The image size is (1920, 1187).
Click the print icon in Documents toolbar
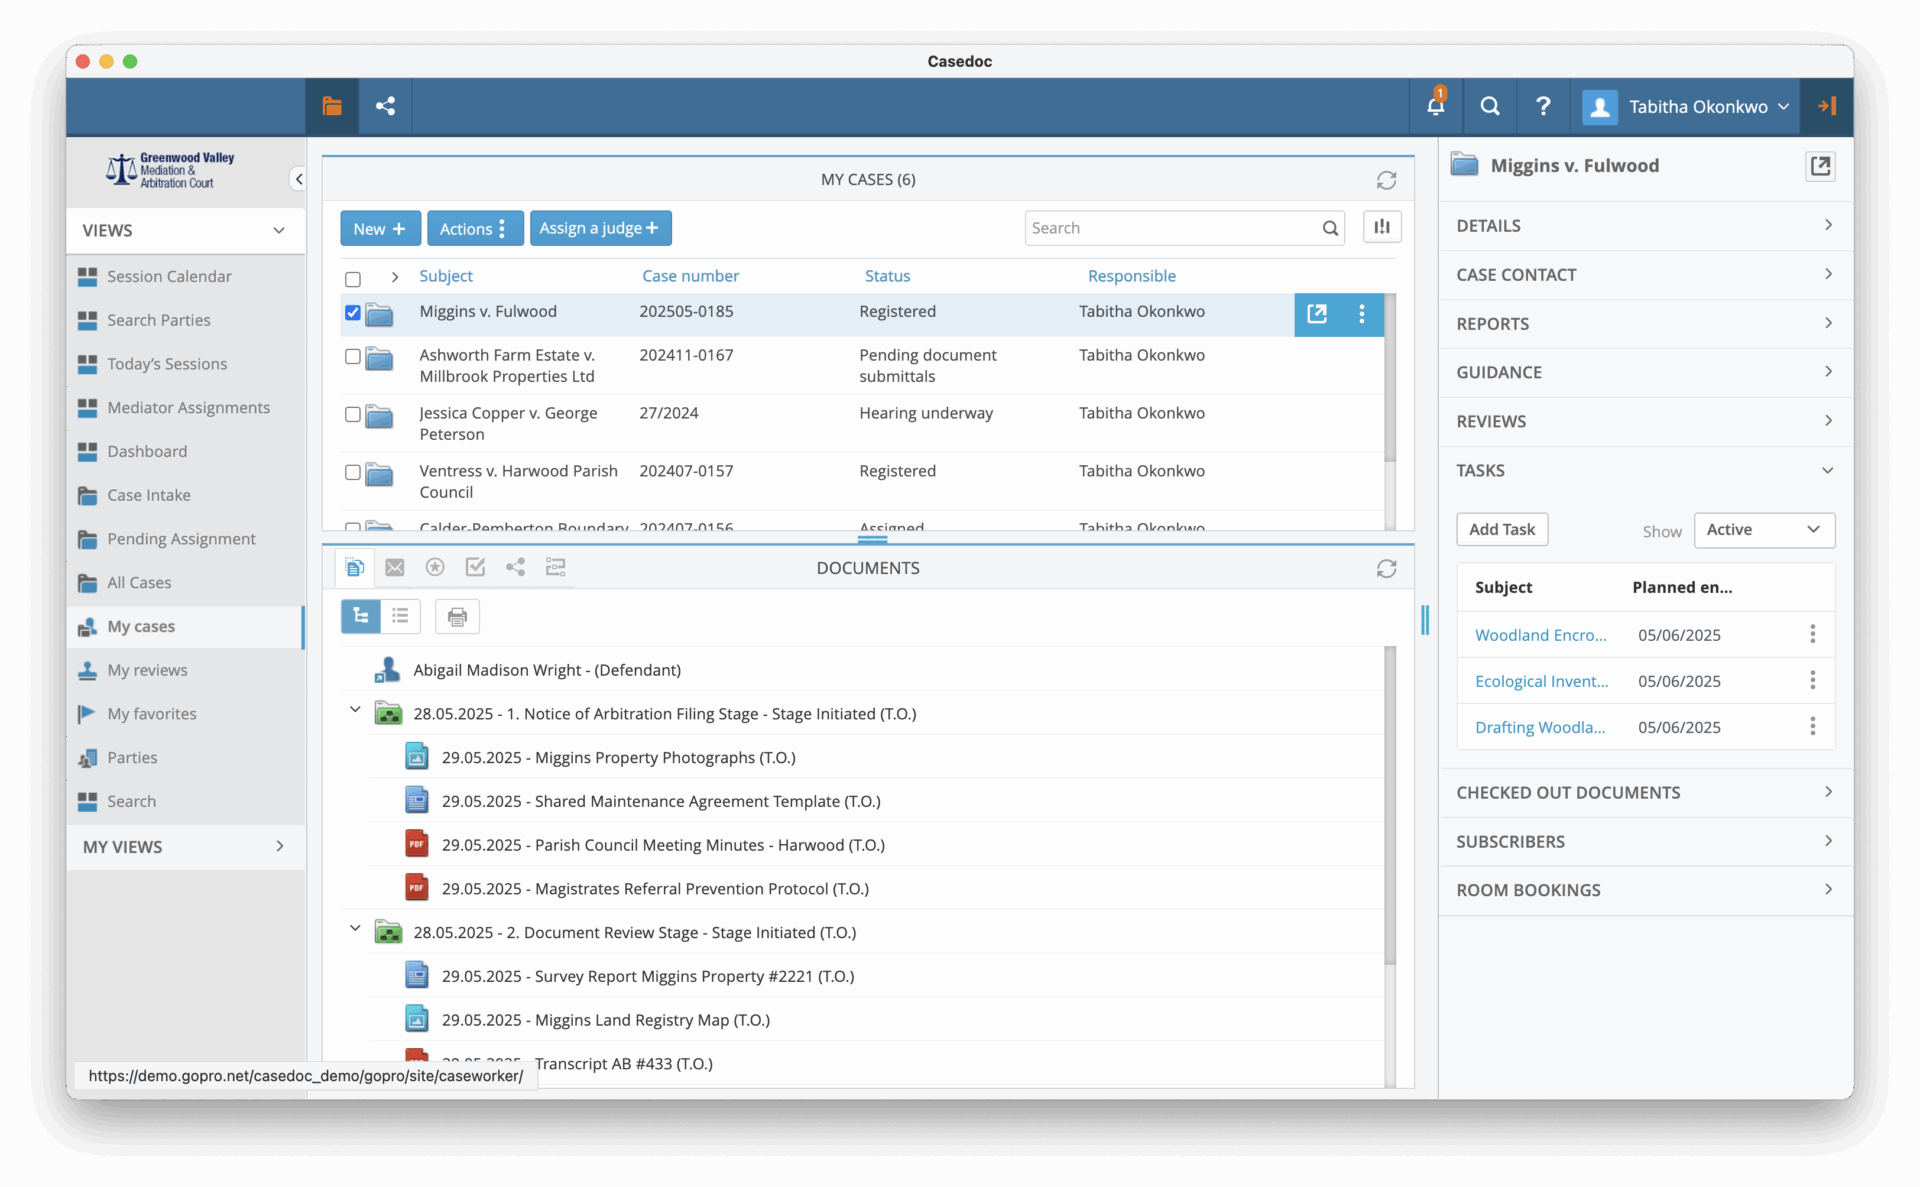pos(457,617)
